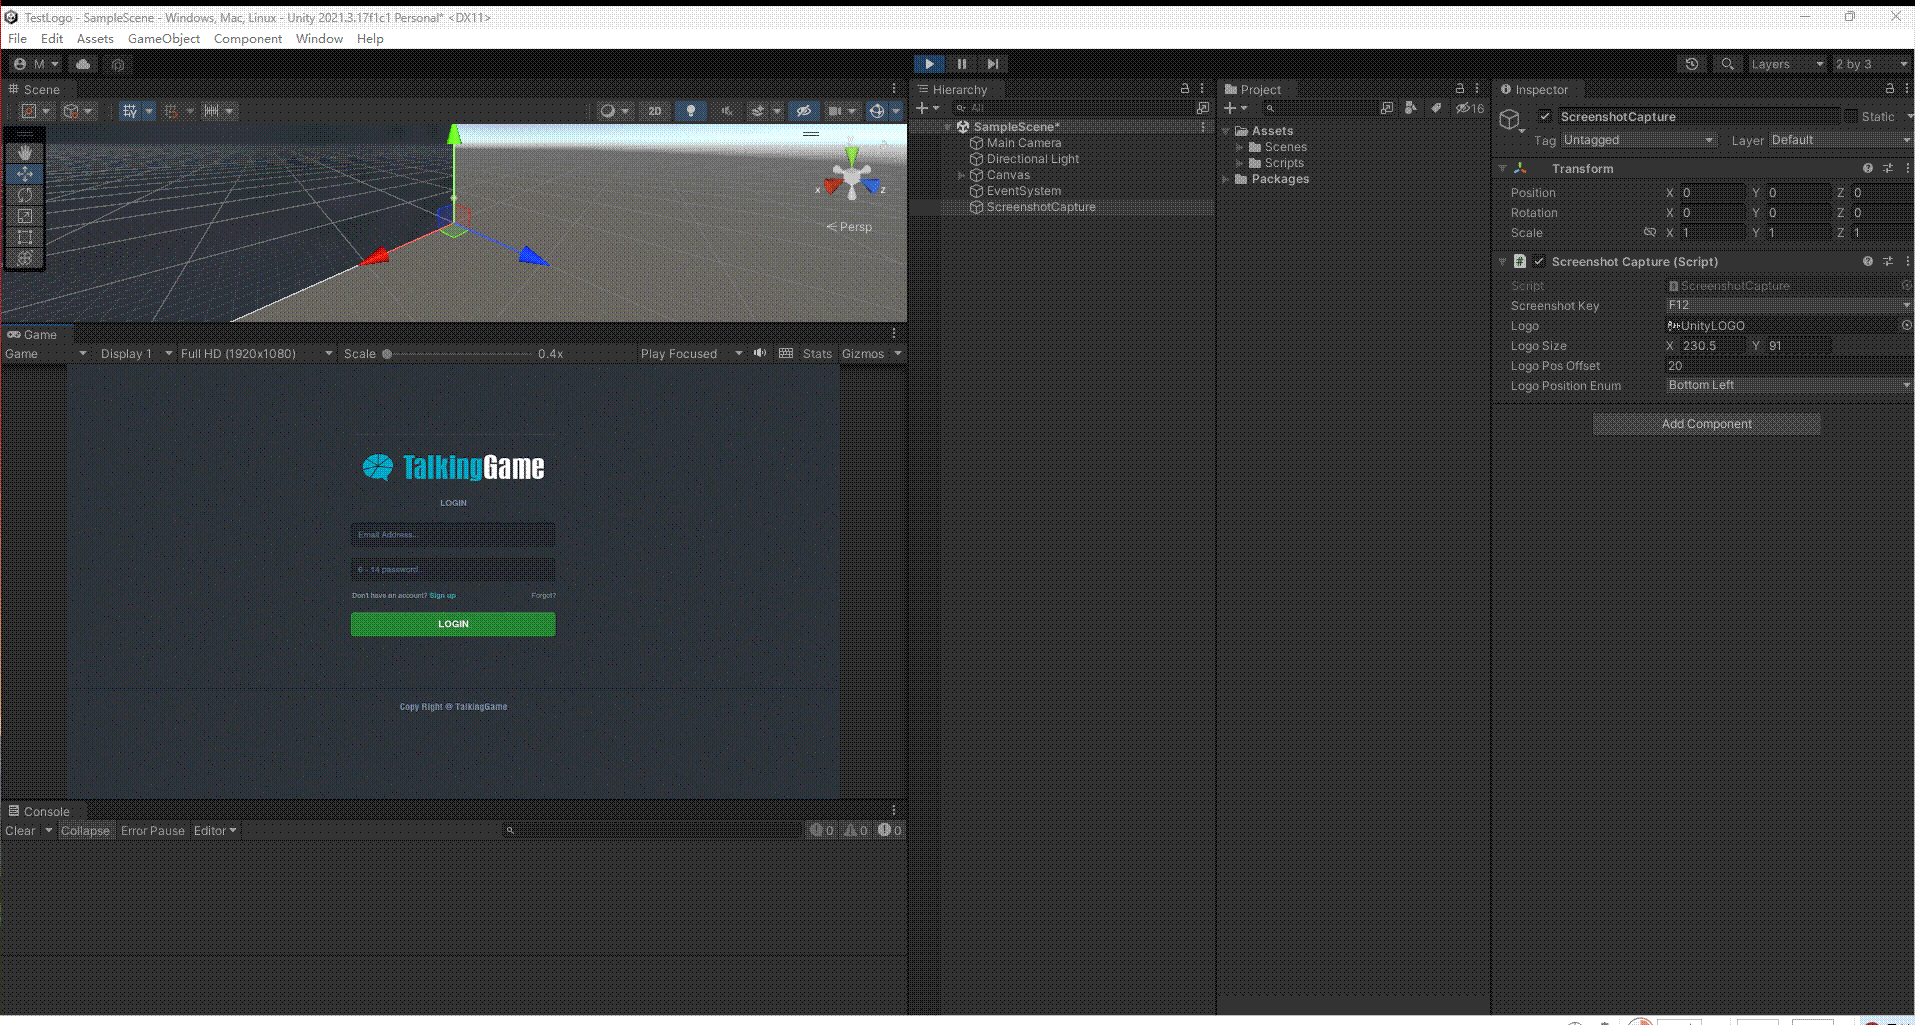Select the Rotate tool
The width and height of the screenshot is (1915, 1025).
pyautogui.click(x=25, y=195)
